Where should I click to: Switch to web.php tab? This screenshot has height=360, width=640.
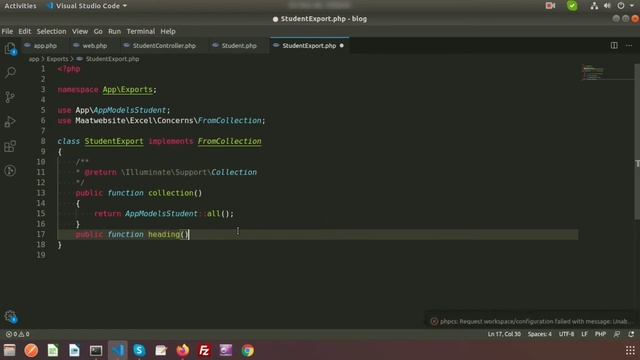(x=94, y=46)
